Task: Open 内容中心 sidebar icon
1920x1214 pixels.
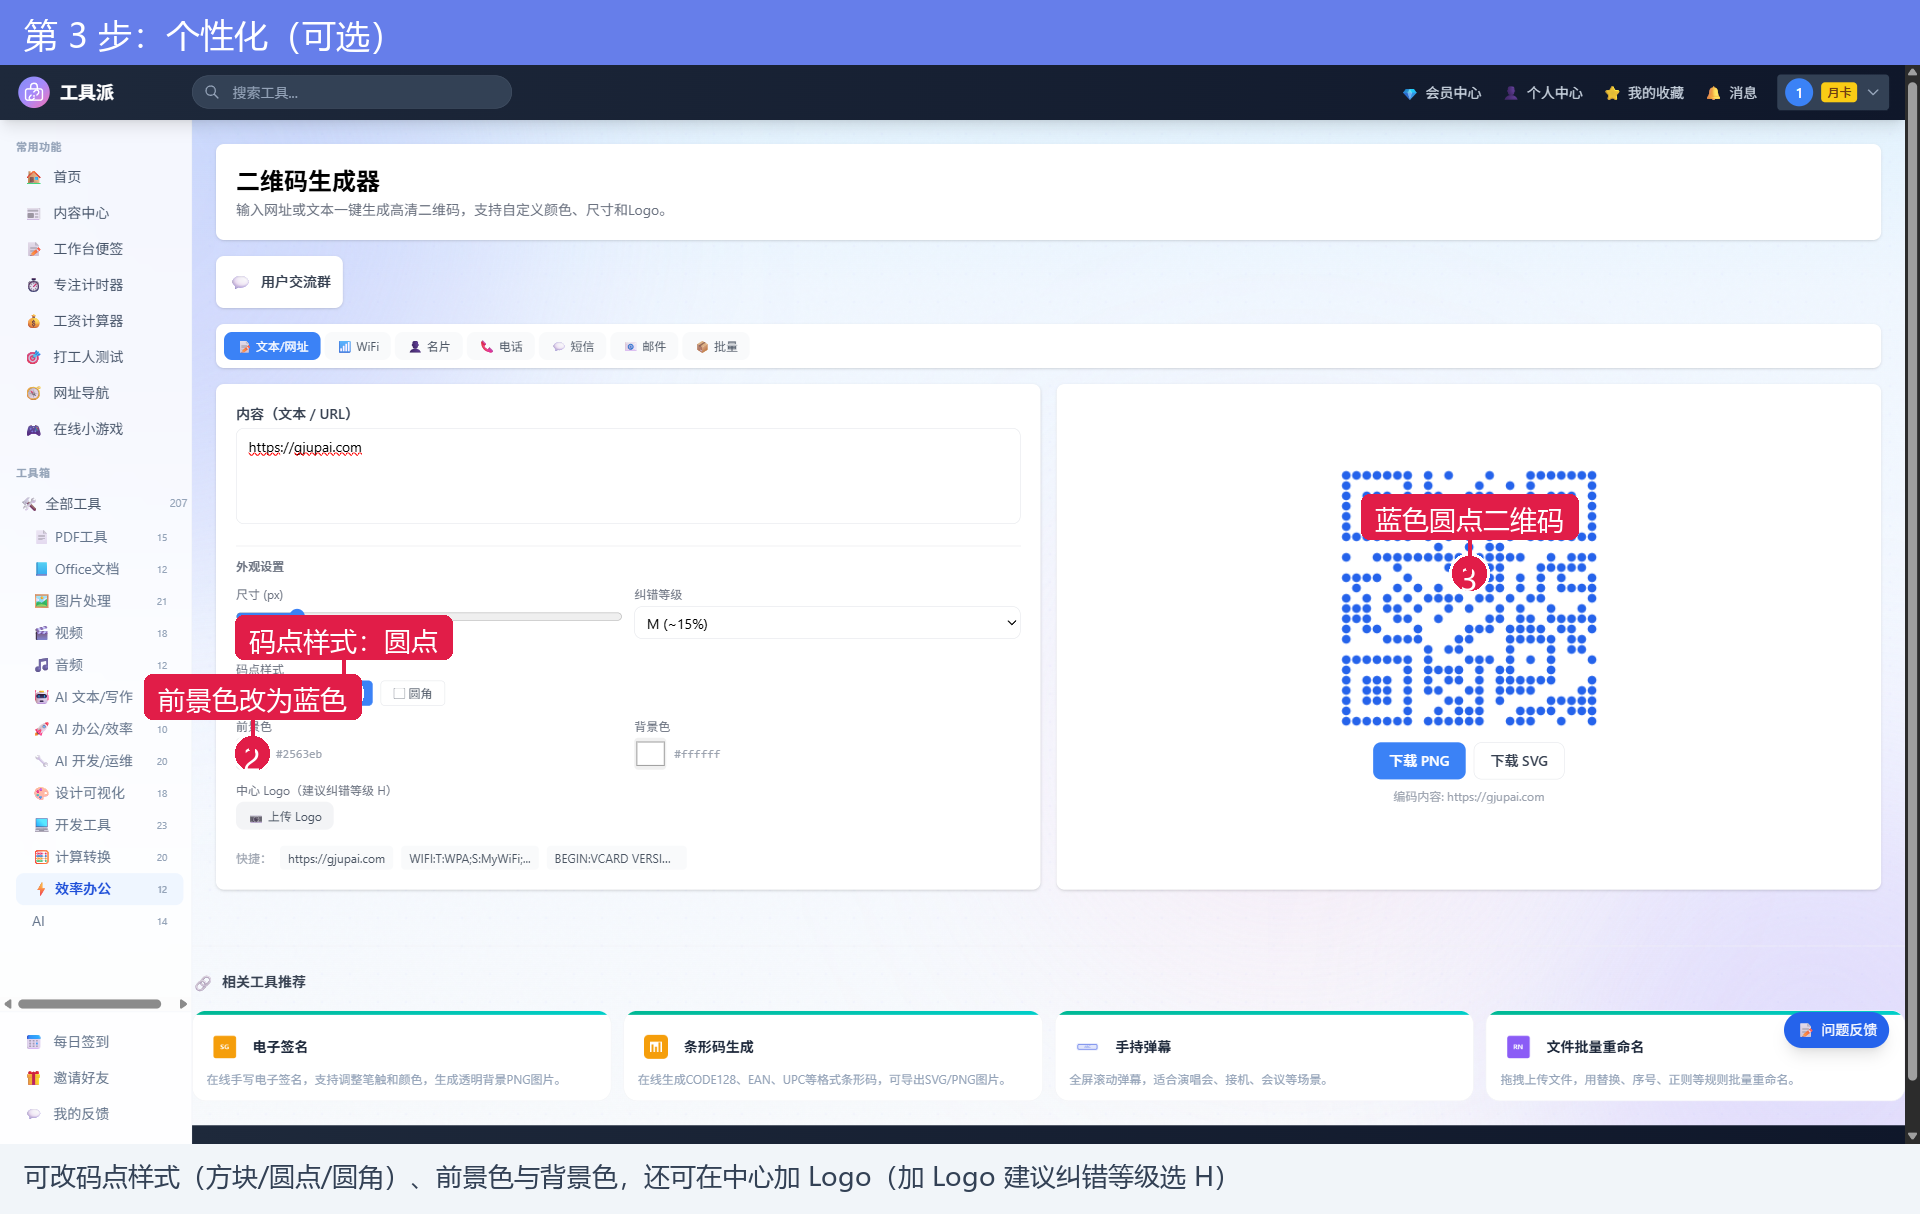Action: tap(33, 213)
